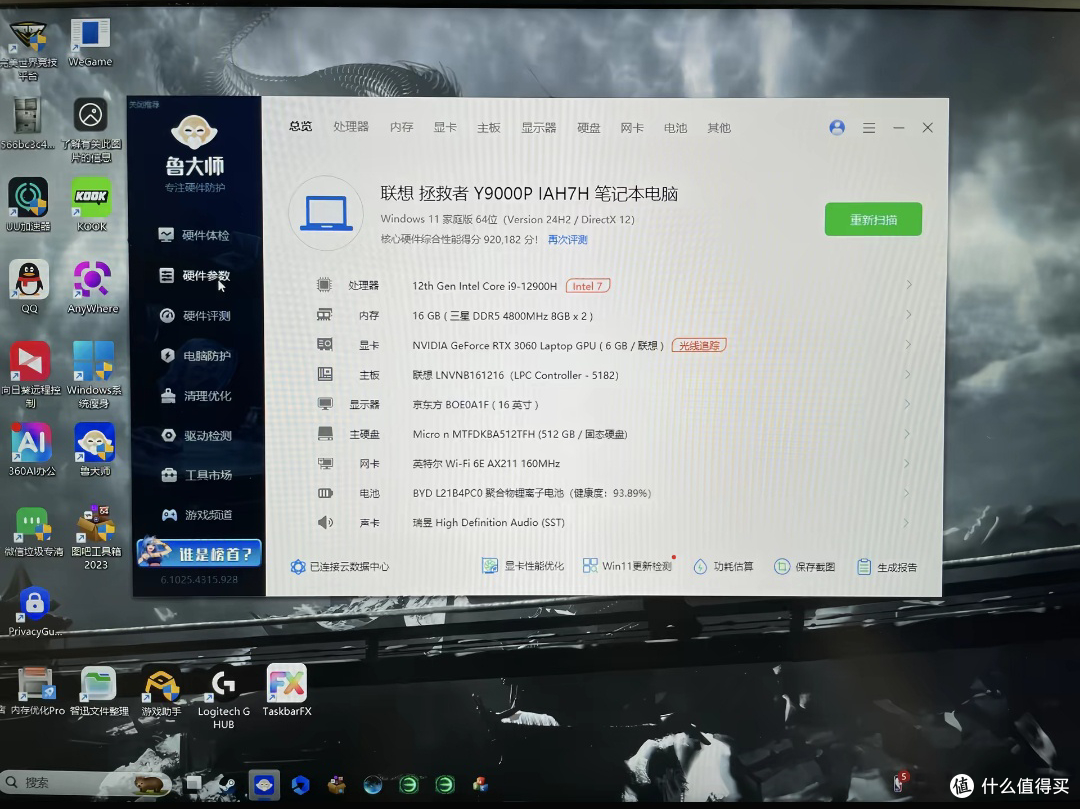Select the 主板 tab
This screenshot has width=1080, height=809.
488,127
